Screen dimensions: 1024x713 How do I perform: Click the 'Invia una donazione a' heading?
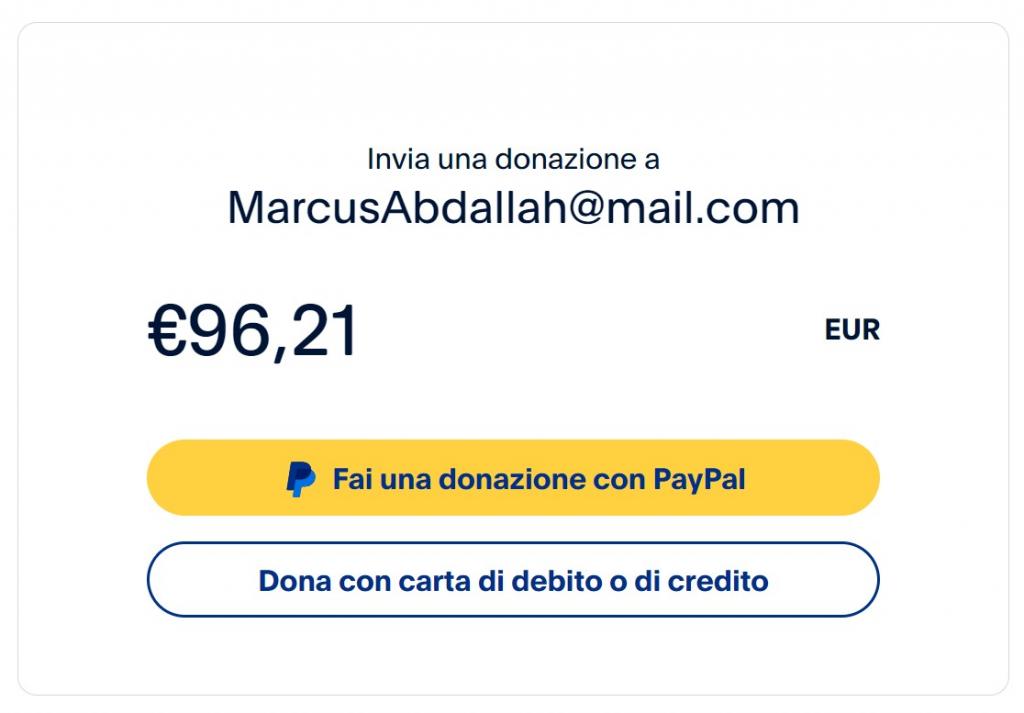coord(513,159)
